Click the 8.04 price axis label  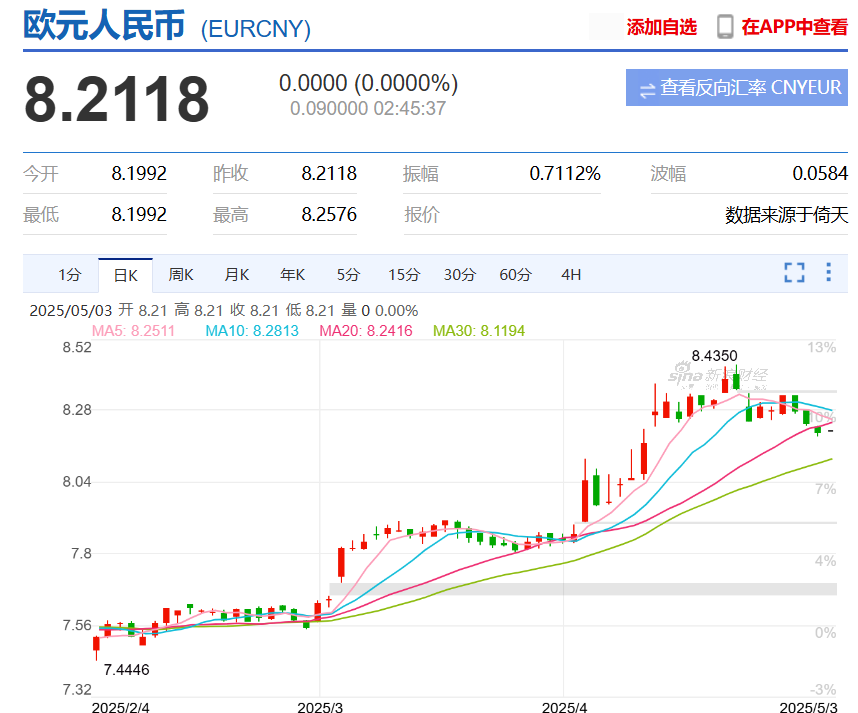tap(77, 482)
